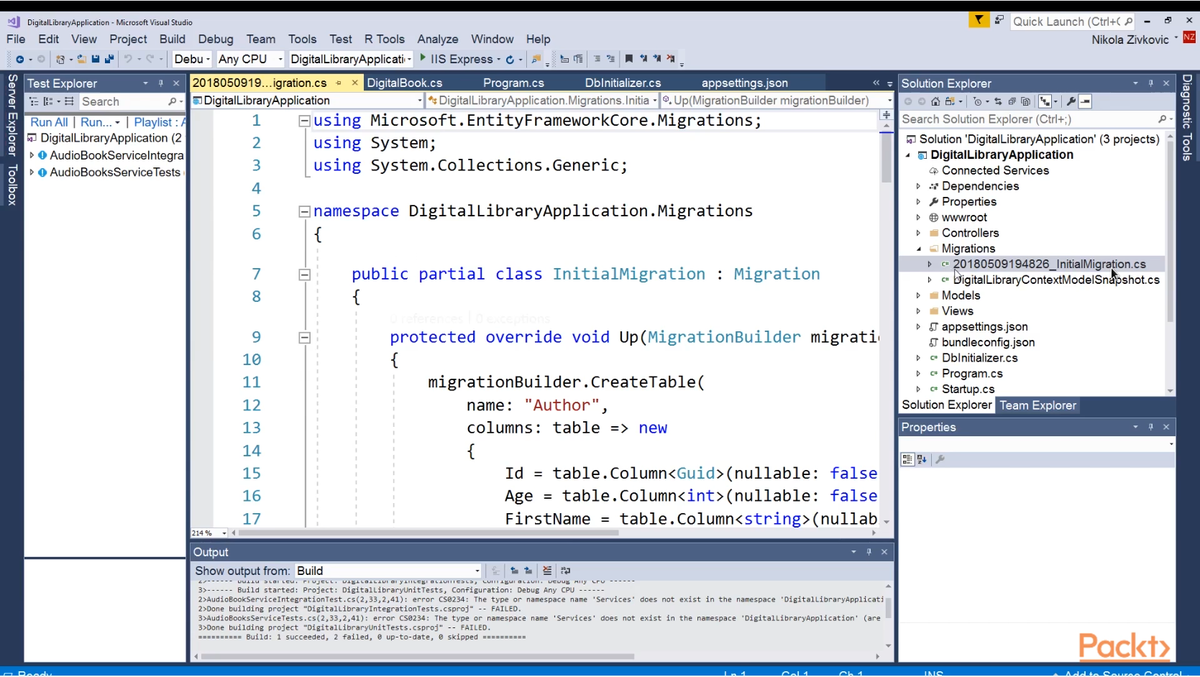Collapse the using directives at line 1
This screenshot has width=1200, height=677.
pos(304,120)
